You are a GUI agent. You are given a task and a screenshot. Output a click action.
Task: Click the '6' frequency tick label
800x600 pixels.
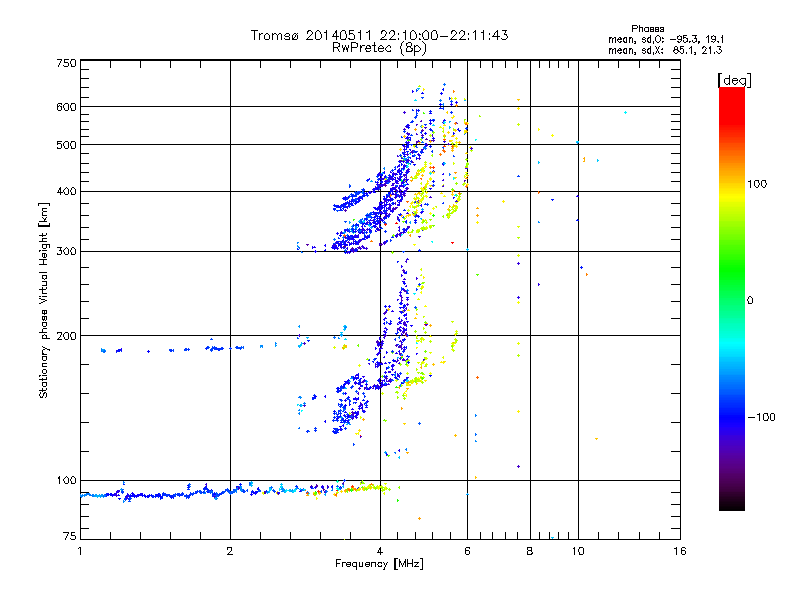click(x=467, y=551)
